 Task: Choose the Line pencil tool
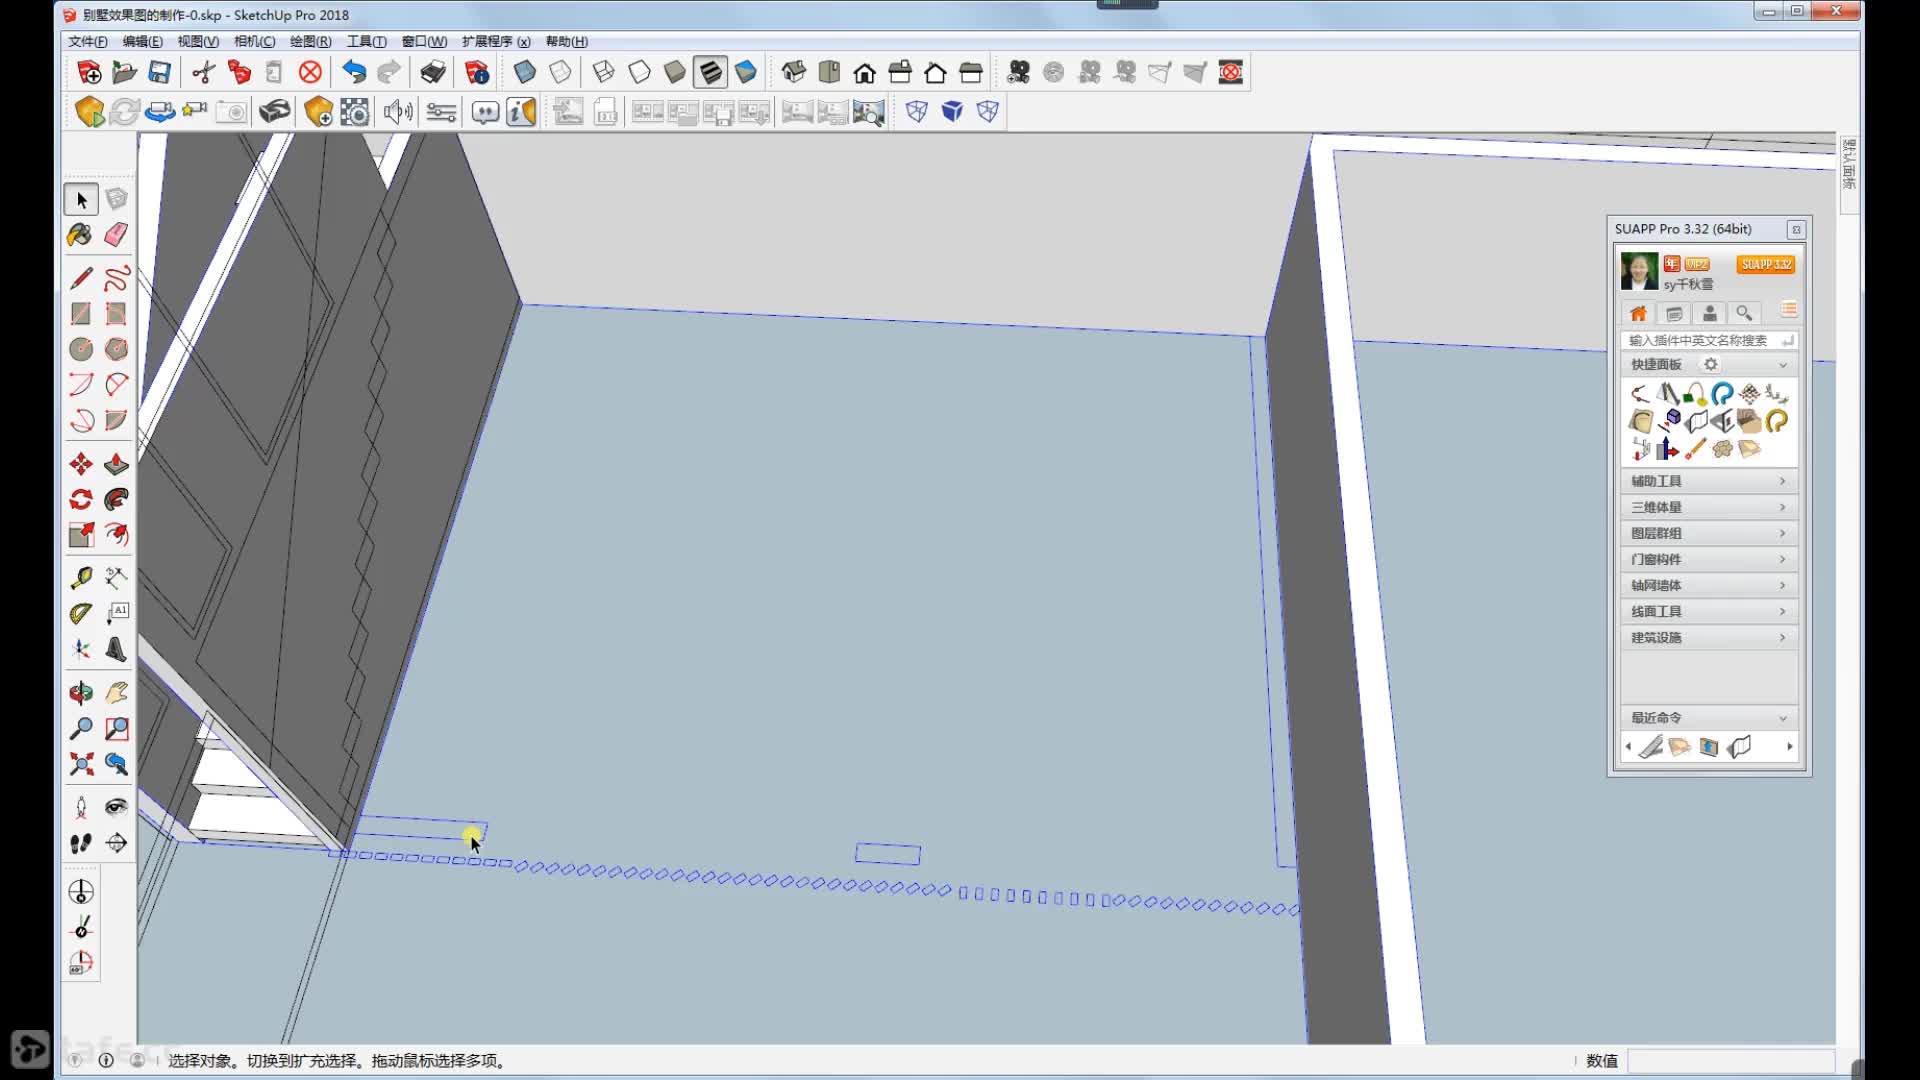81,278
